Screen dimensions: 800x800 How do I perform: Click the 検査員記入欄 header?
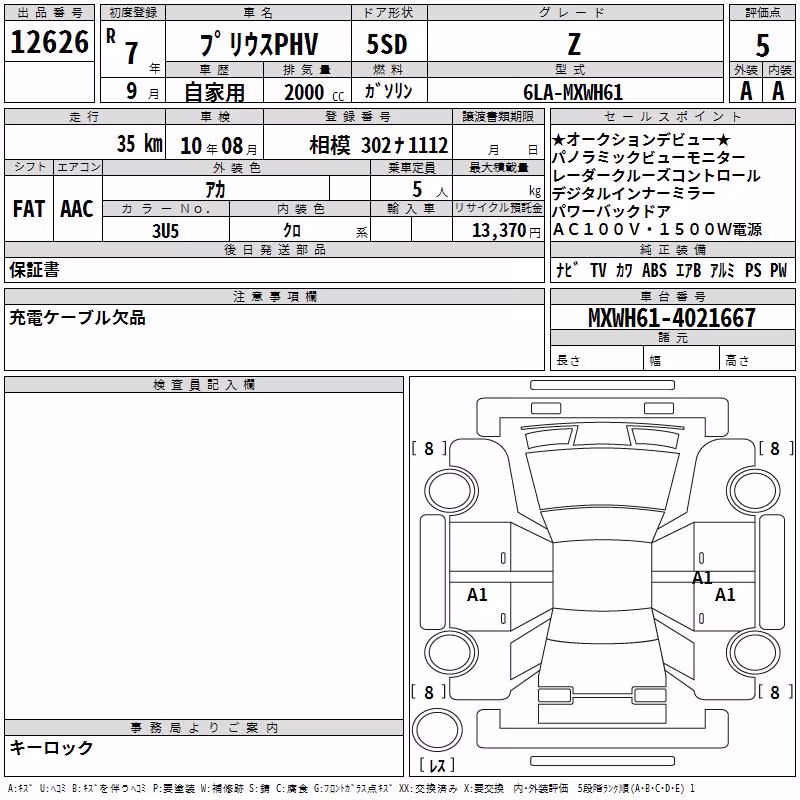[204, 385]
